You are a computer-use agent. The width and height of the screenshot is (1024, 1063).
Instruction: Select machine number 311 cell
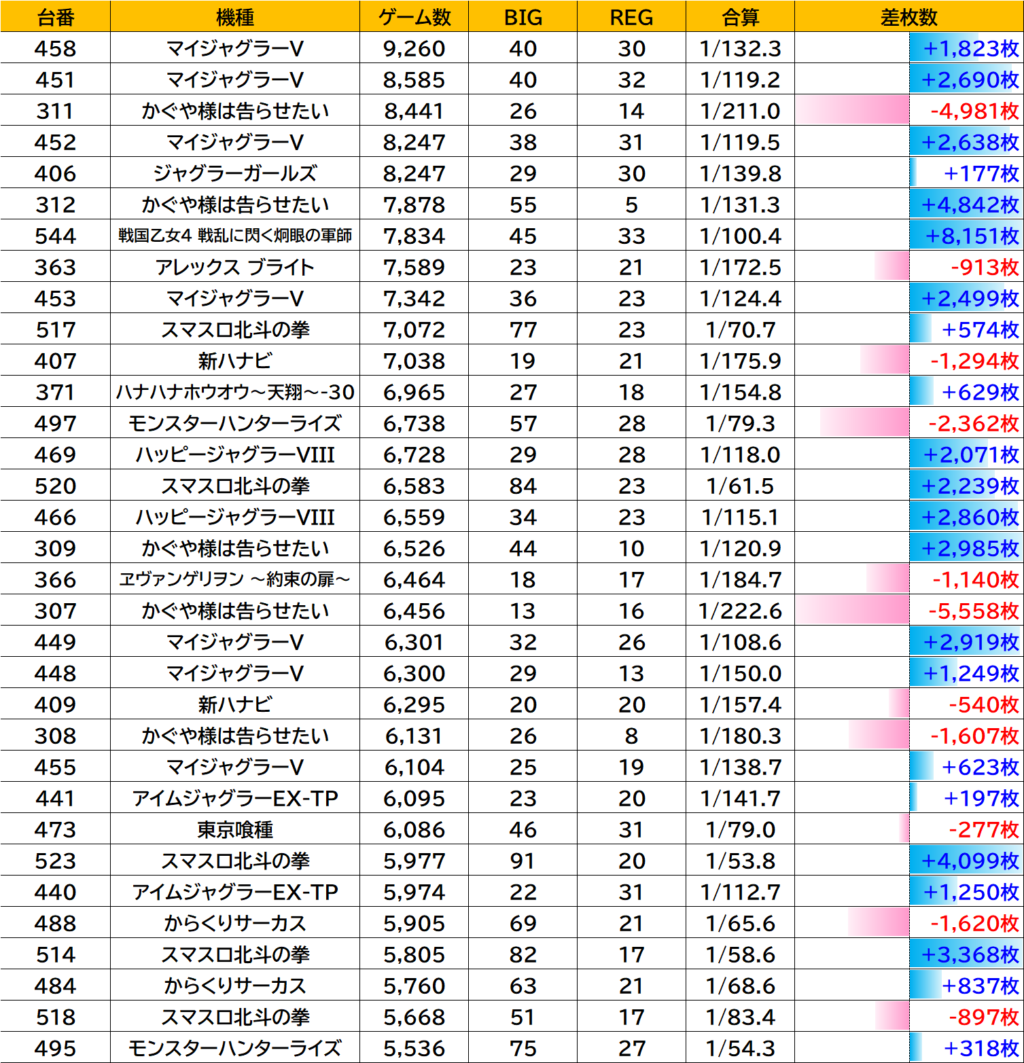tap(55, 111)
